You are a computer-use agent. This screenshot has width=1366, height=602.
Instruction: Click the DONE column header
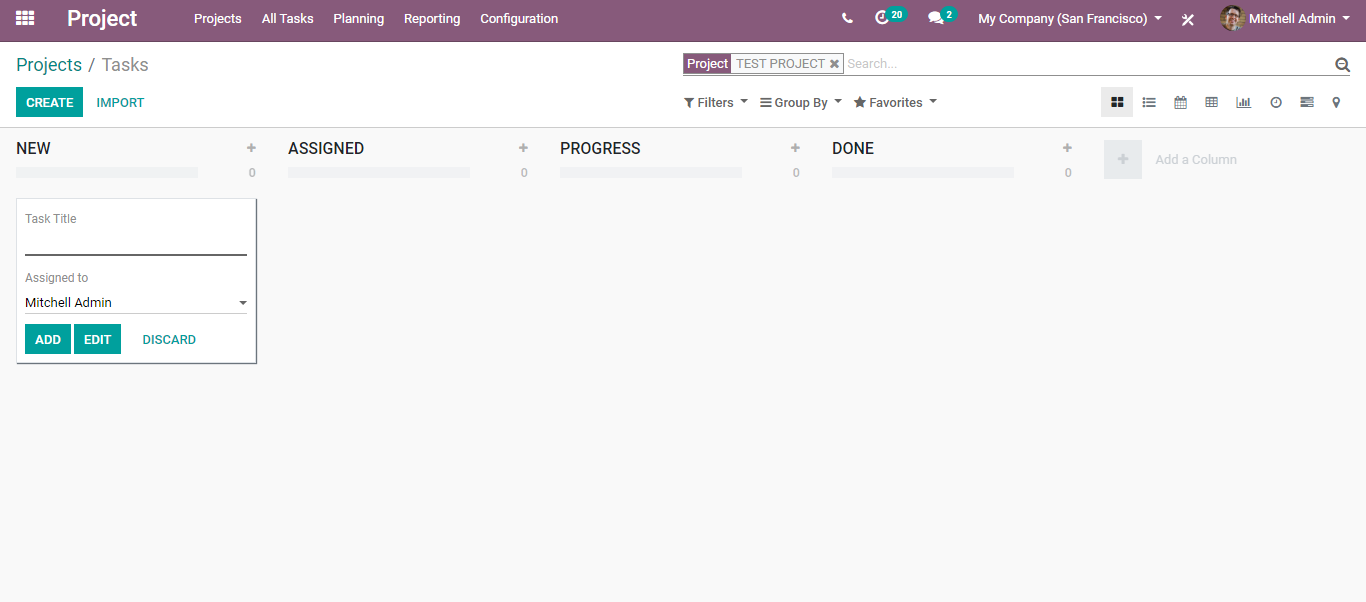(853, 148)
